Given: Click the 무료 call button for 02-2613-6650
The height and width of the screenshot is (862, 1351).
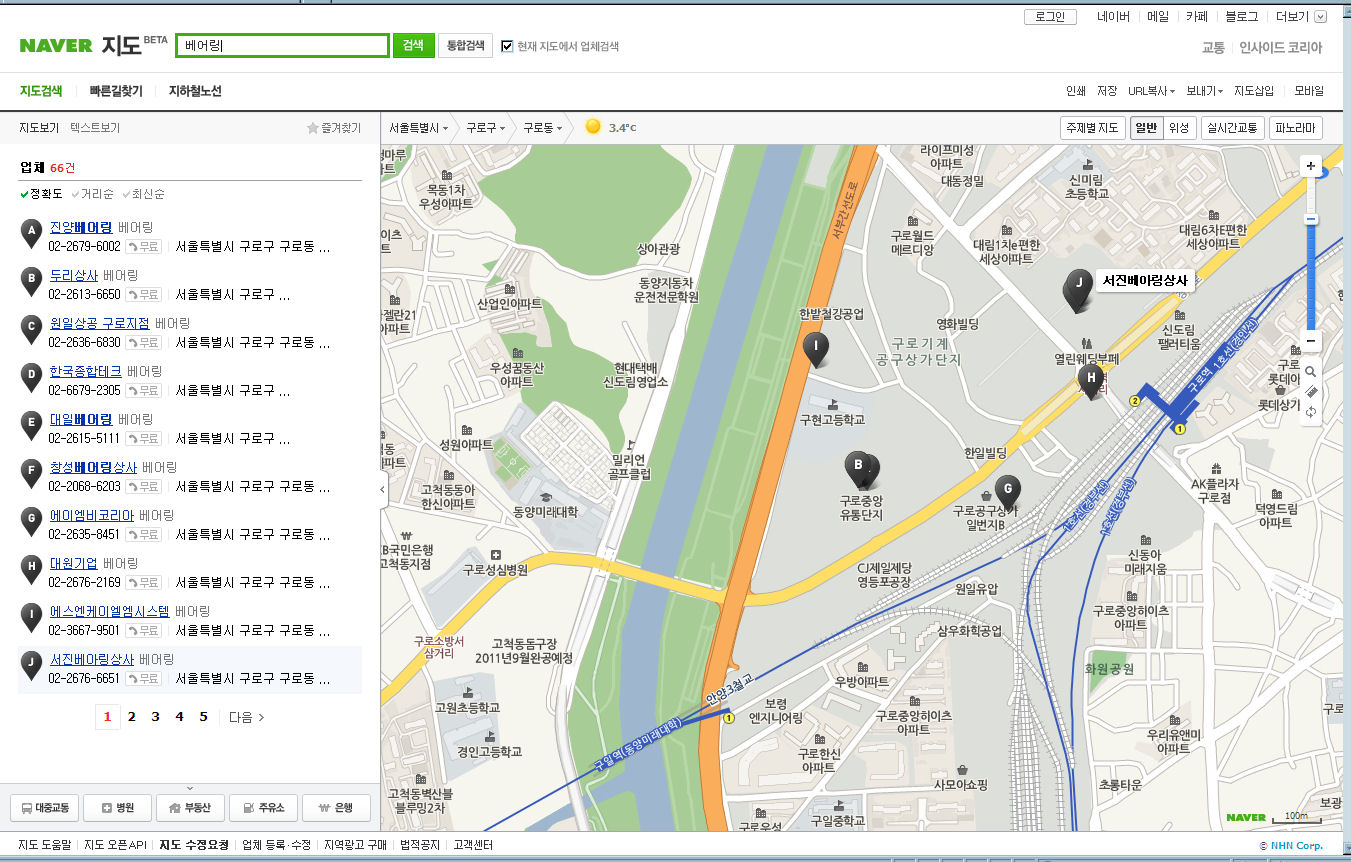Looking at the screenshot, I should tap(143, 294).
